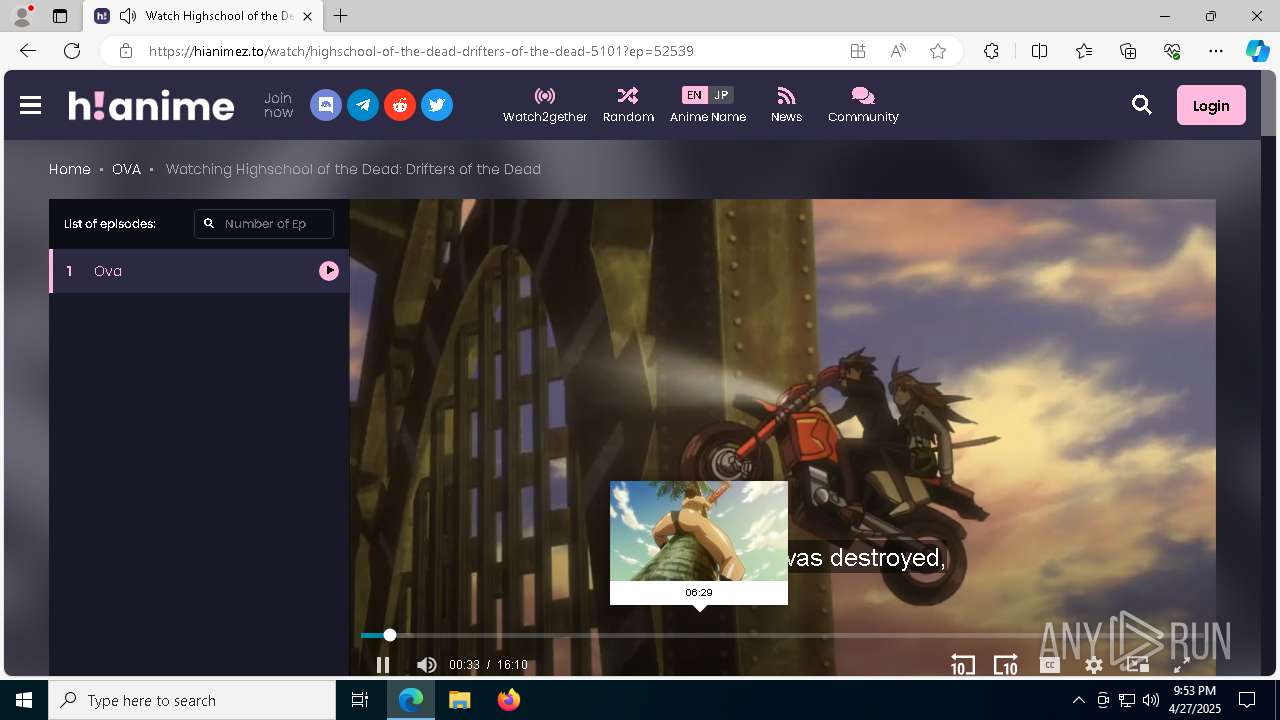Go to the HiAnime logo homepage
This screenshot has height=720, width=1280.
(x=151, y=105)
